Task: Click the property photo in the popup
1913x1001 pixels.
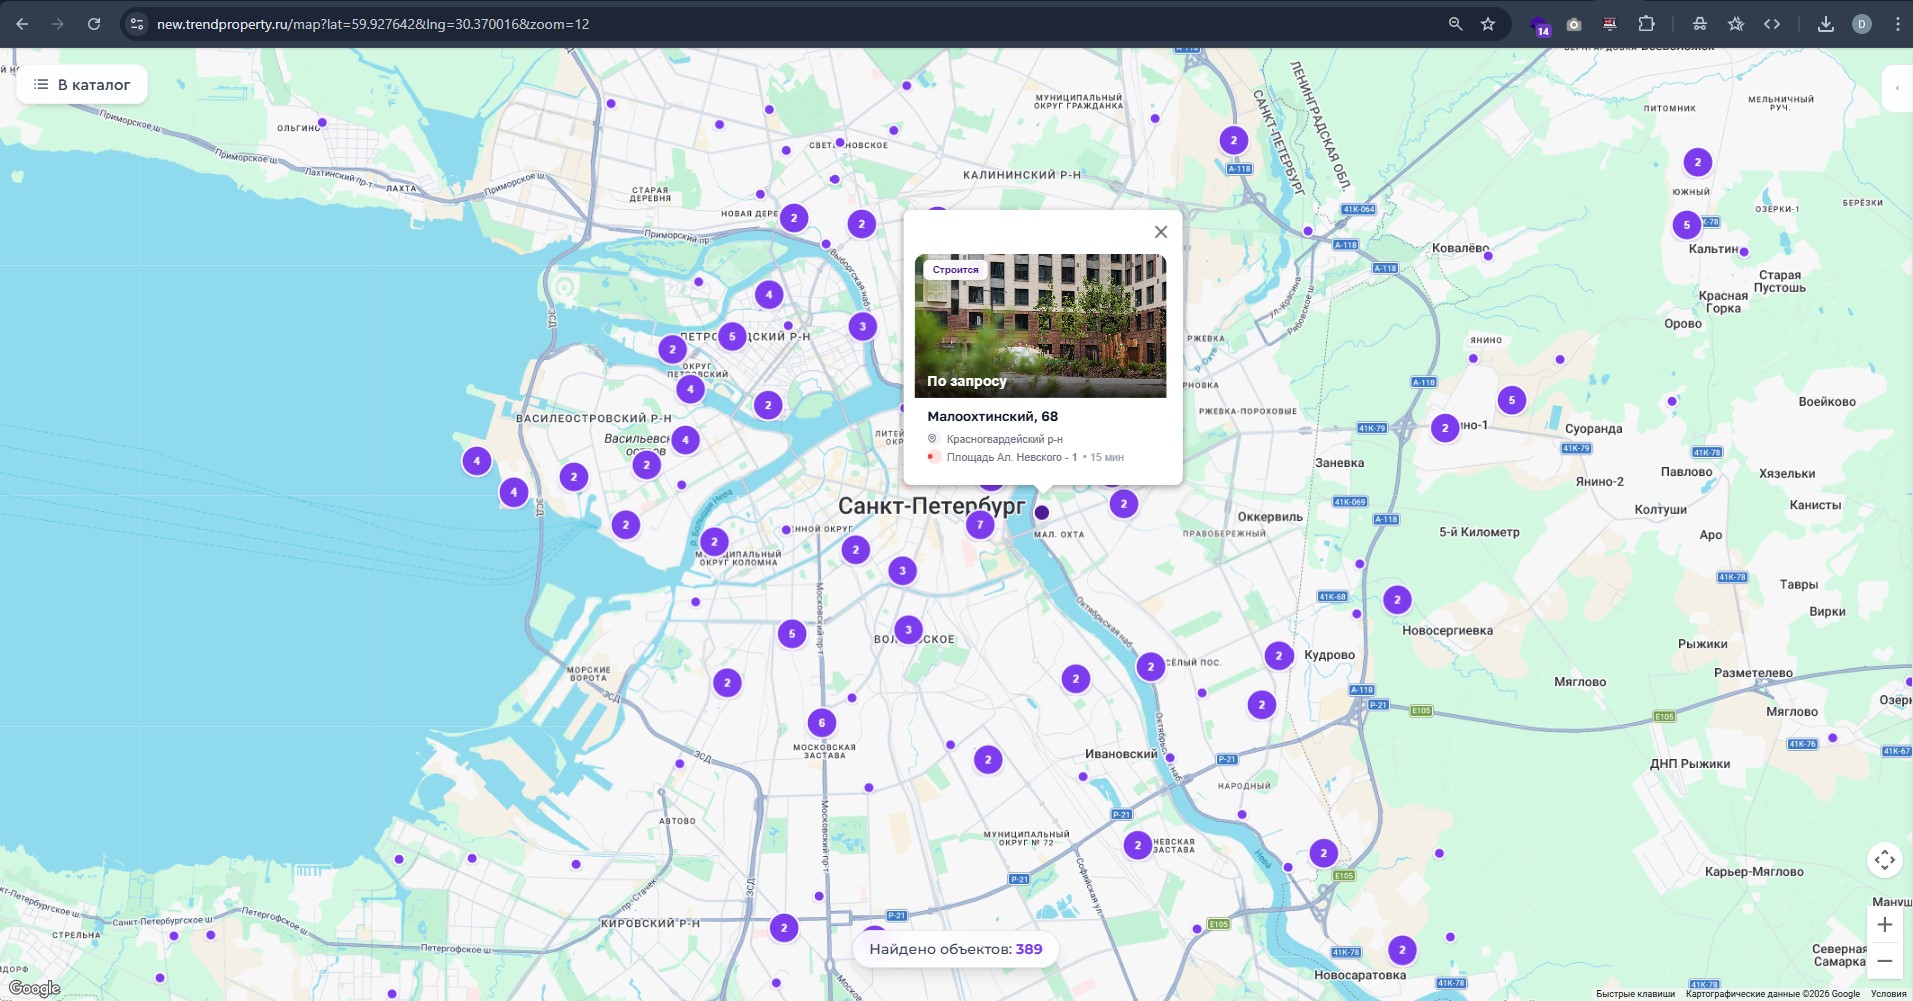Action: (1040, 325)
